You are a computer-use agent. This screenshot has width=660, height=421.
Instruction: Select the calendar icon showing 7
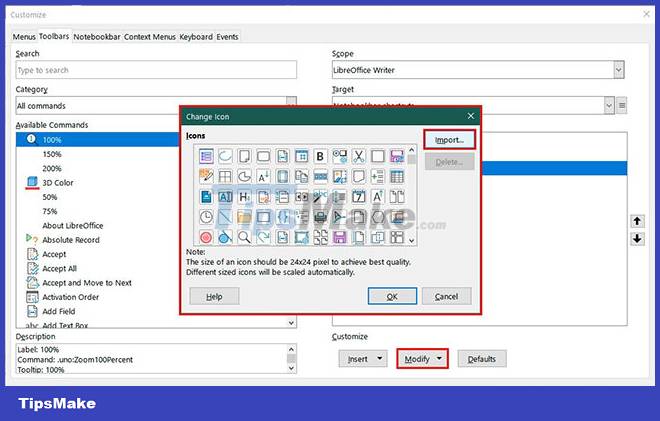[358, 197]
